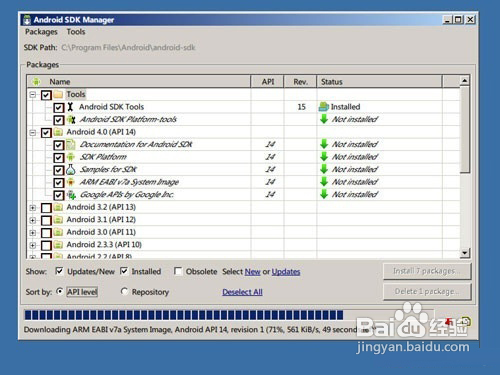Click the Updates selection link
Image resolution: width=500 pixels, height=375 pixels.
(286, 272)
